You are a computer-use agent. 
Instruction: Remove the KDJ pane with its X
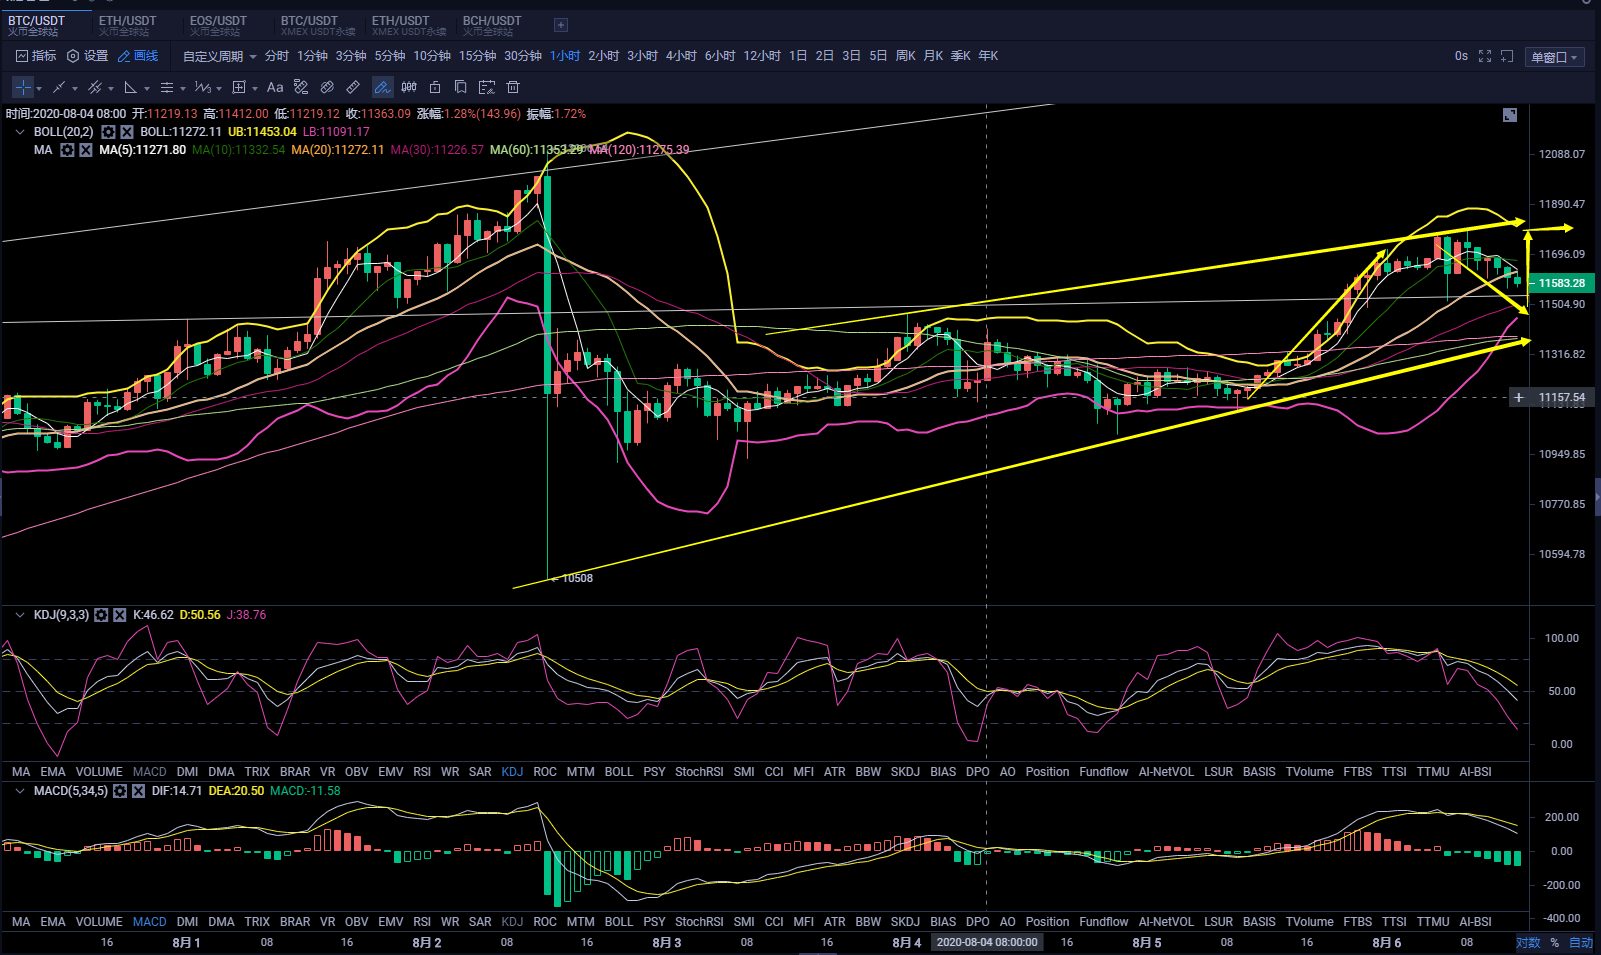[120, 615]
